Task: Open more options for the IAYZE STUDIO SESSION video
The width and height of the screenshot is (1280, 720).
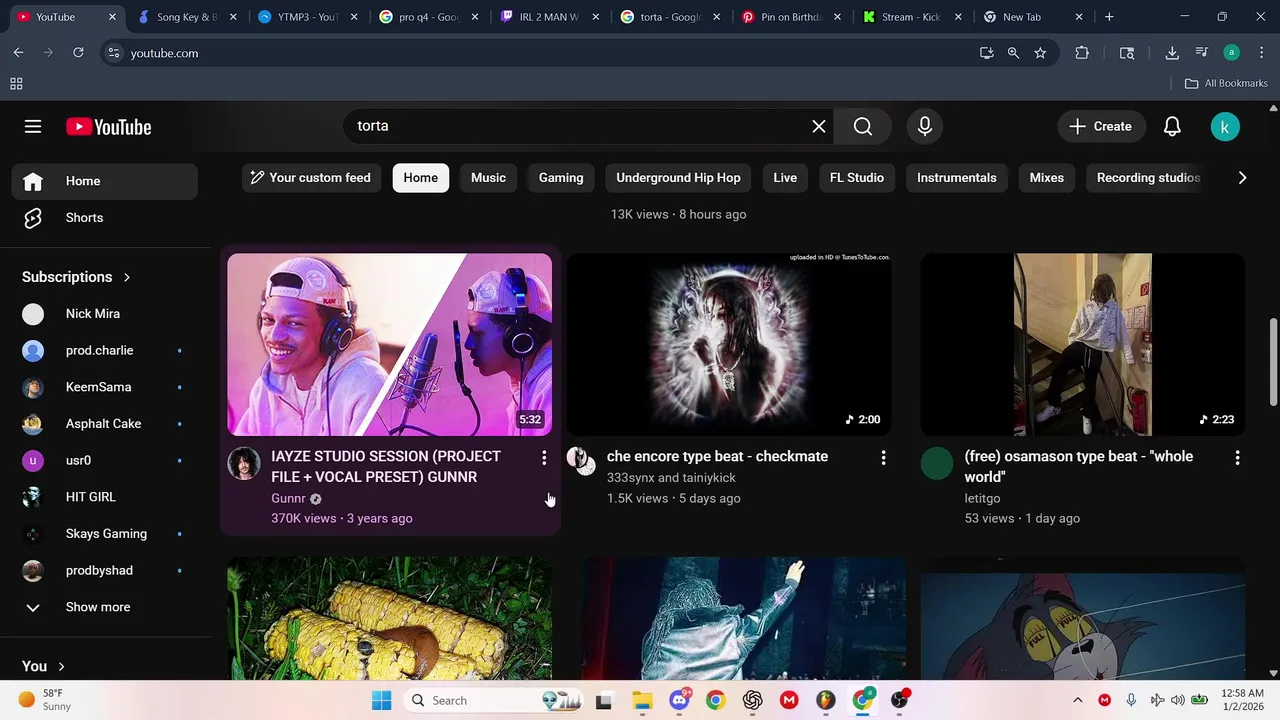Action: click(544, 458)
